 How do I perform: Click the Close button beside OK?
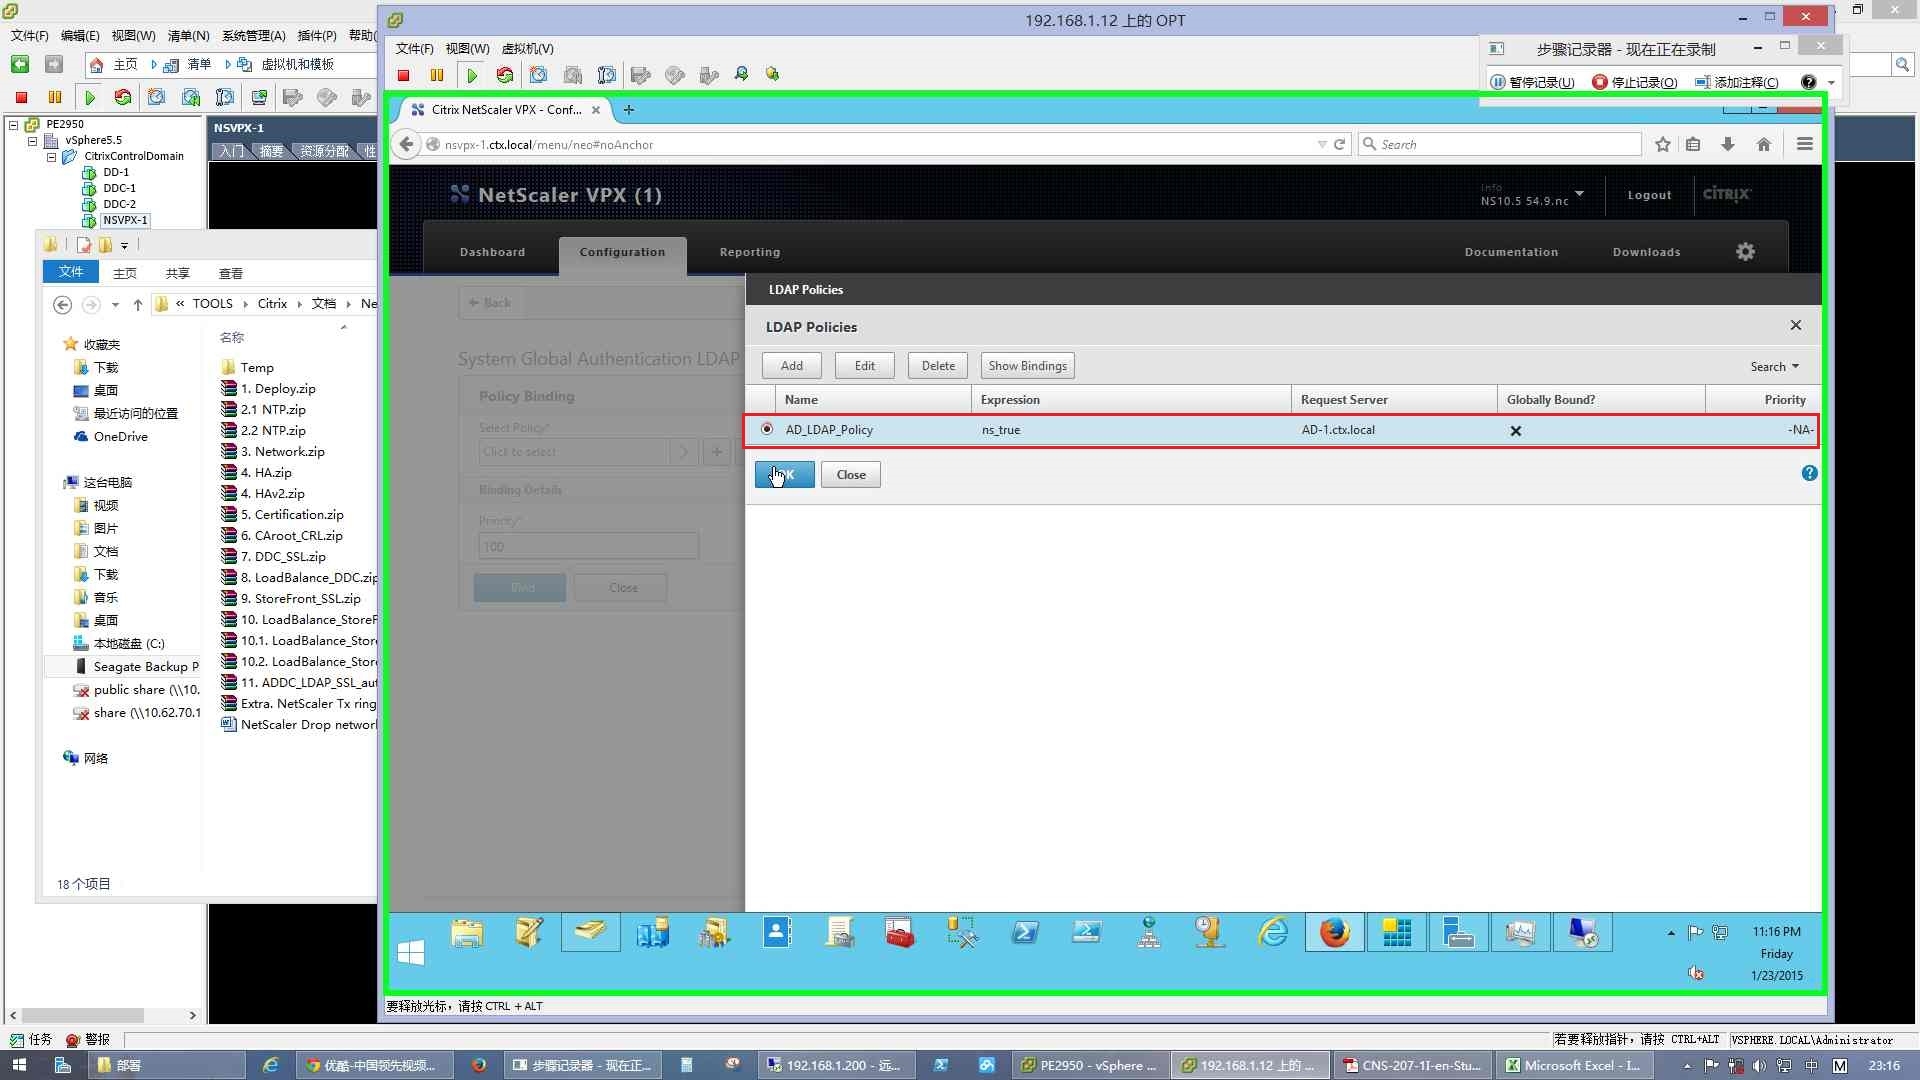pyautogui.click(x=851, y=475)
